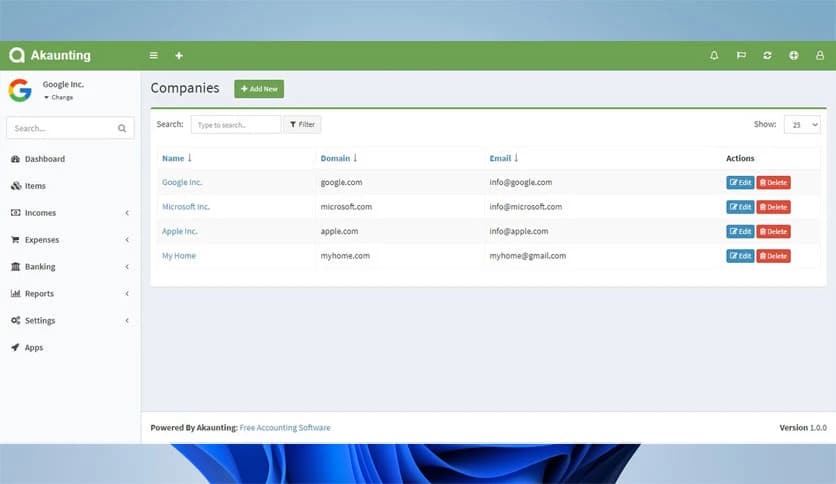Image resolution: width=836 pixels, height=484 pixels.
Task: Click the myhome.com domain cell
Action: click(x=345, y=256)
